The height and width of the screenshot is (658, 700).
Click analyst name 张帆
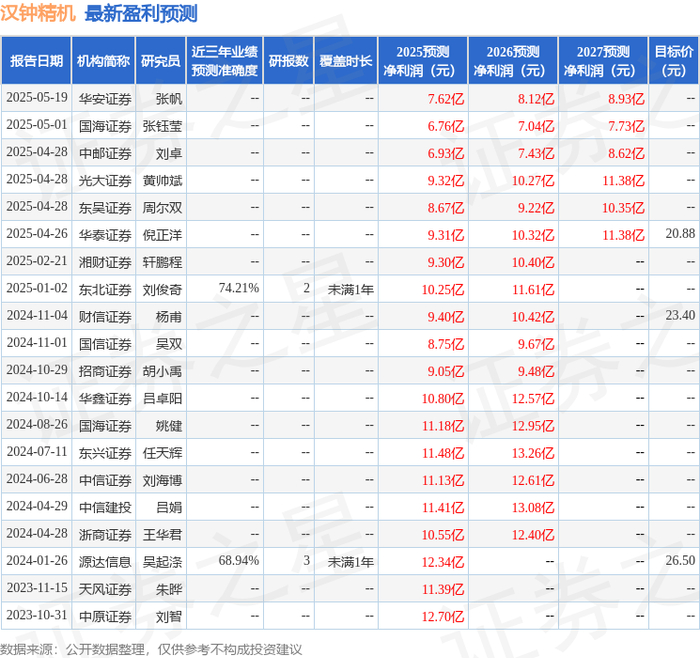[x=169, y=99]
